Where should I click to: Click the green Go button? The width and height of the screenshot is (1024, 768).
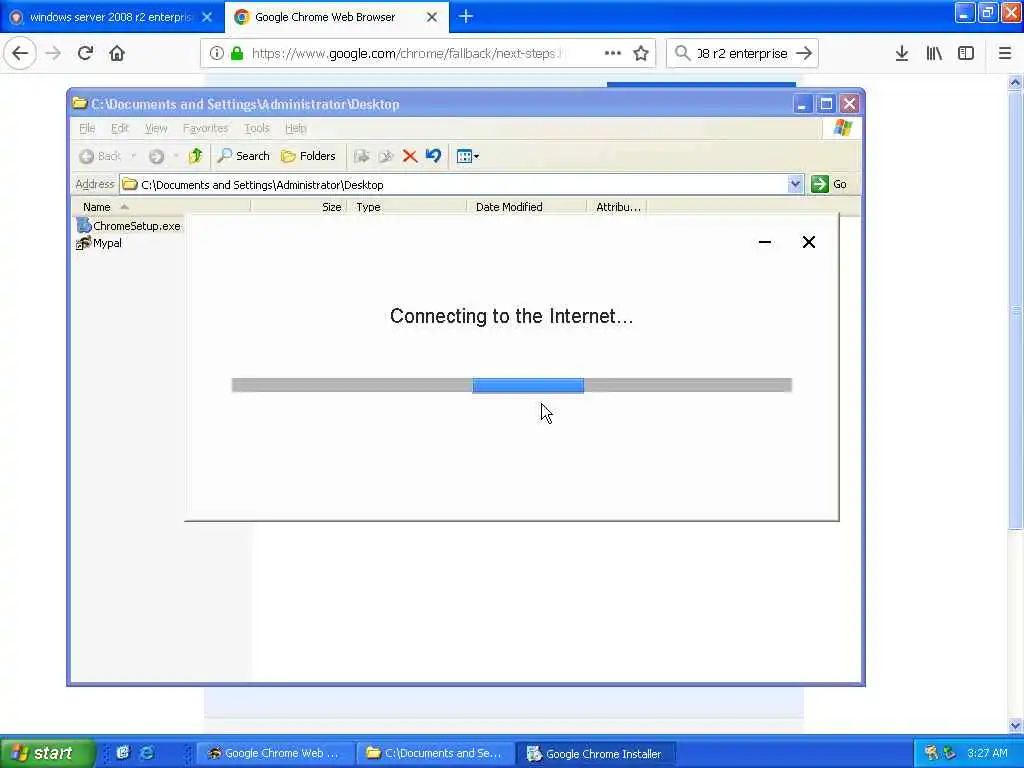[x=829, y=184]
